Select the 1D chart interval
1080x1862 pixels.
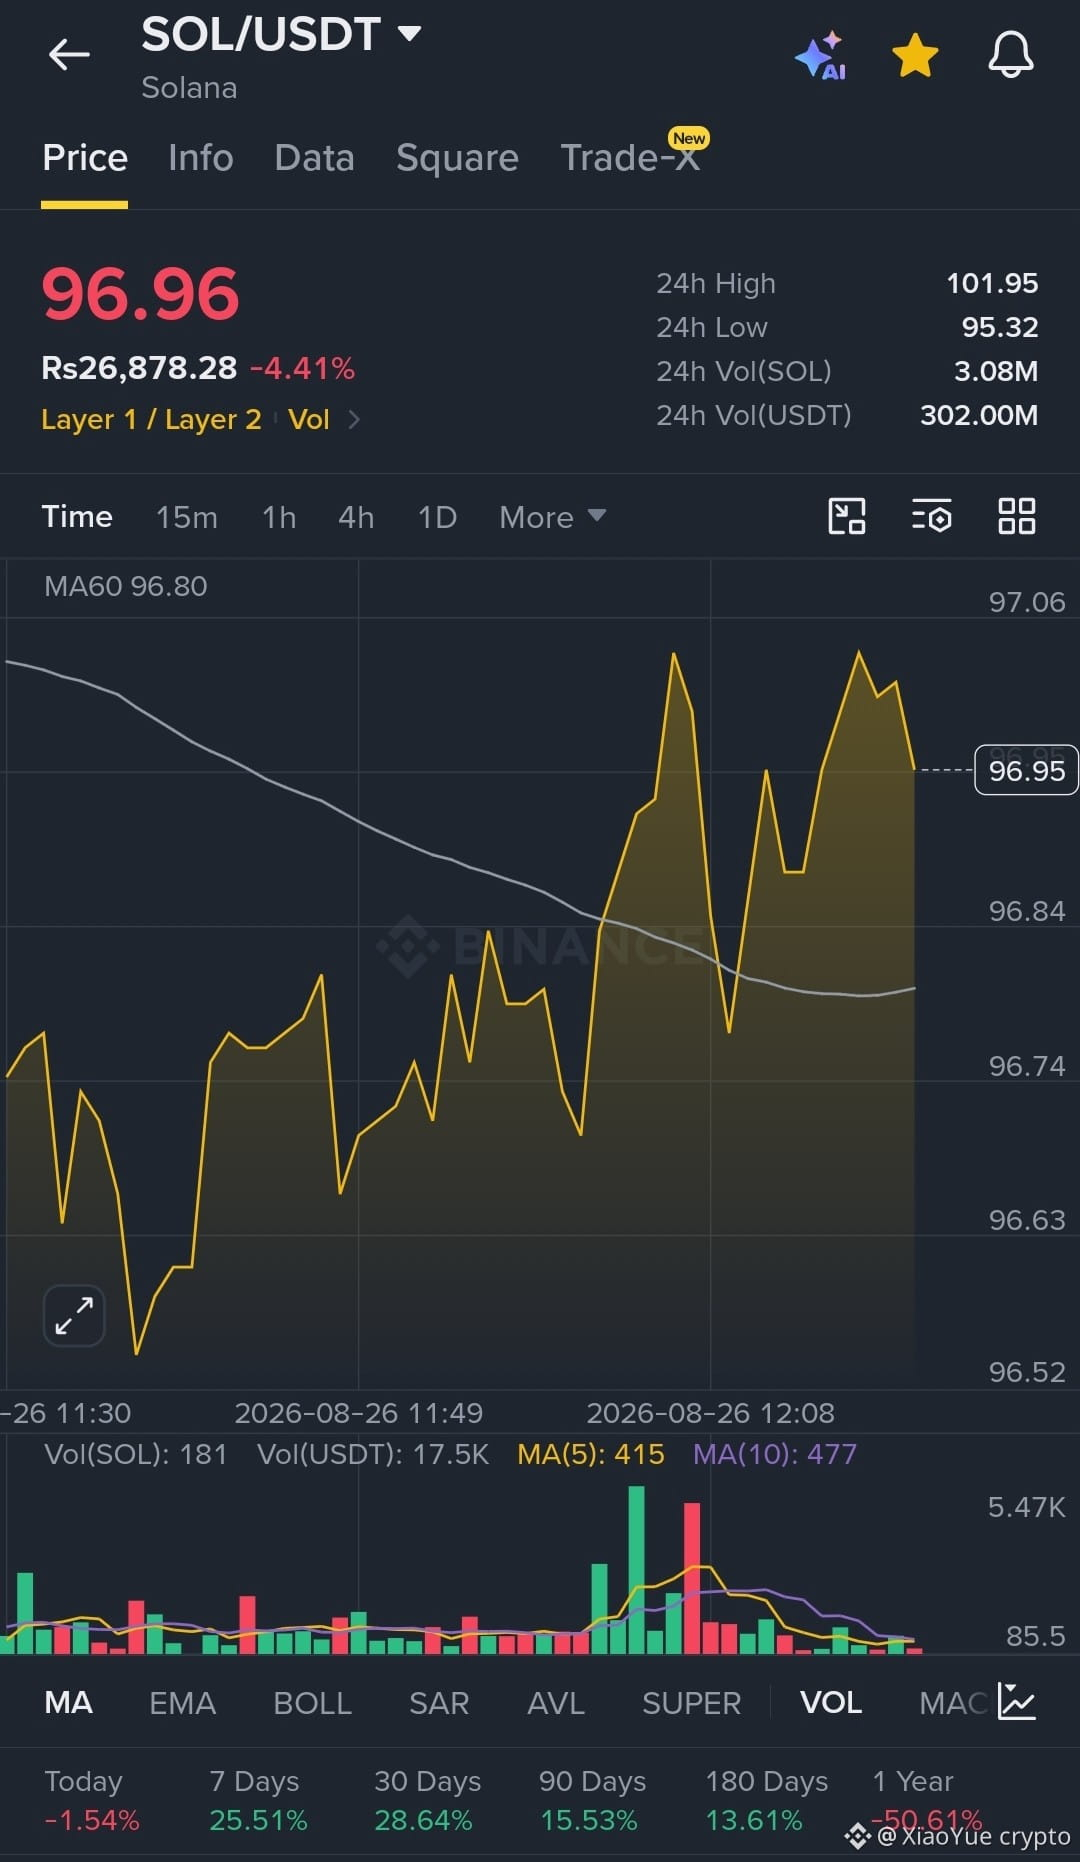point(437,517)
